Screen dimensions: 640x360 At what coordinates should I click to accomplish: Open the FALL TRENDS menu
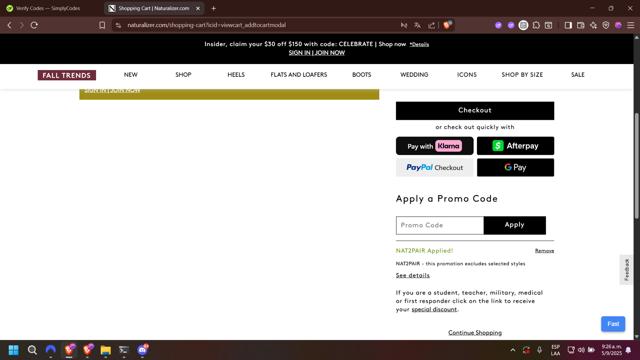tap(67, 75)
